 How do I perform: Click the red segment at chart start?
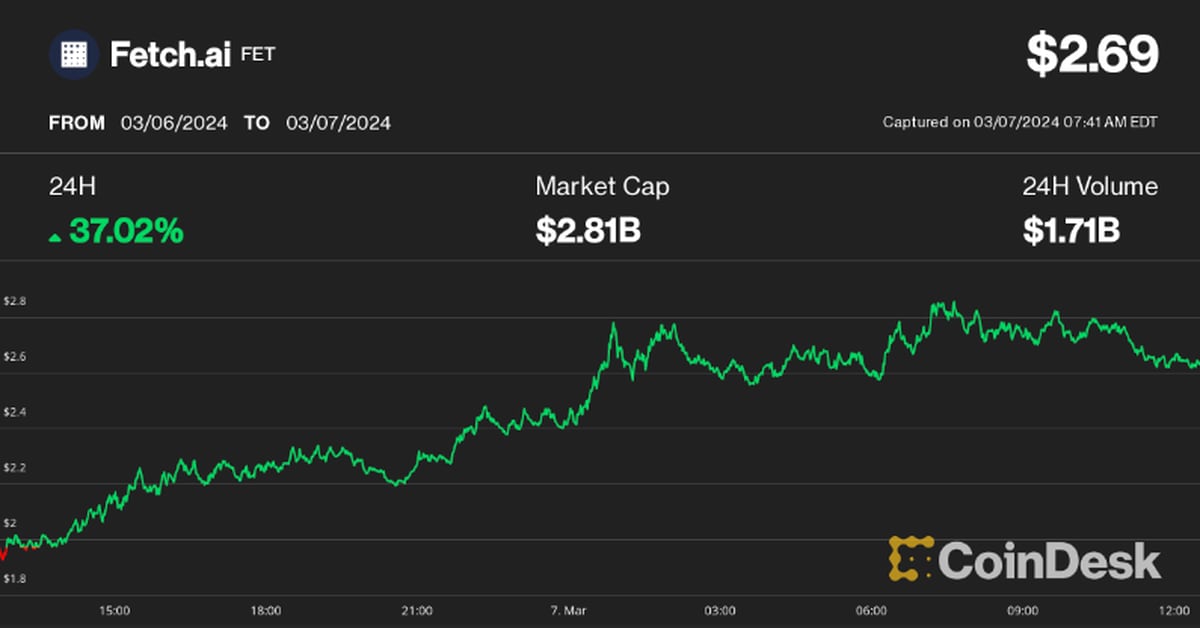point(6,548)
